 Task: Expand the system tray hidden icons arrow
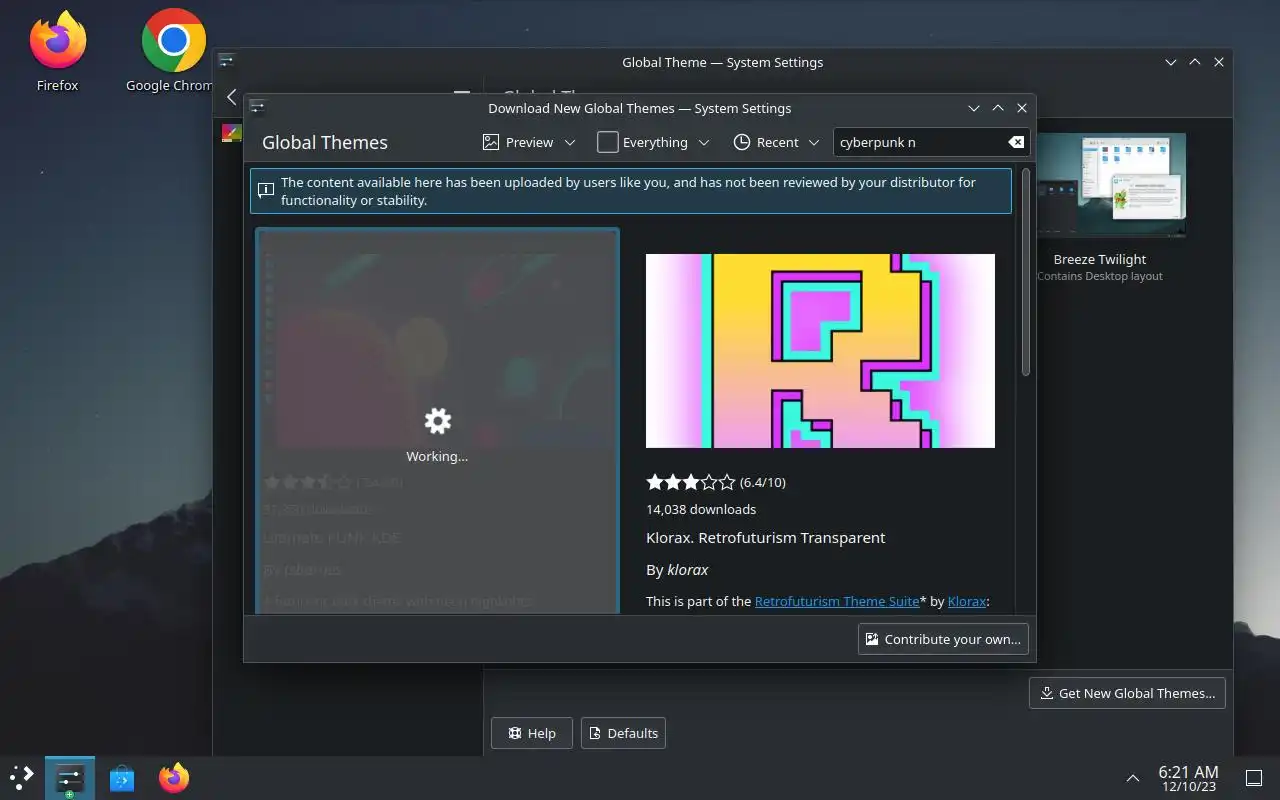click(1132, 778)
